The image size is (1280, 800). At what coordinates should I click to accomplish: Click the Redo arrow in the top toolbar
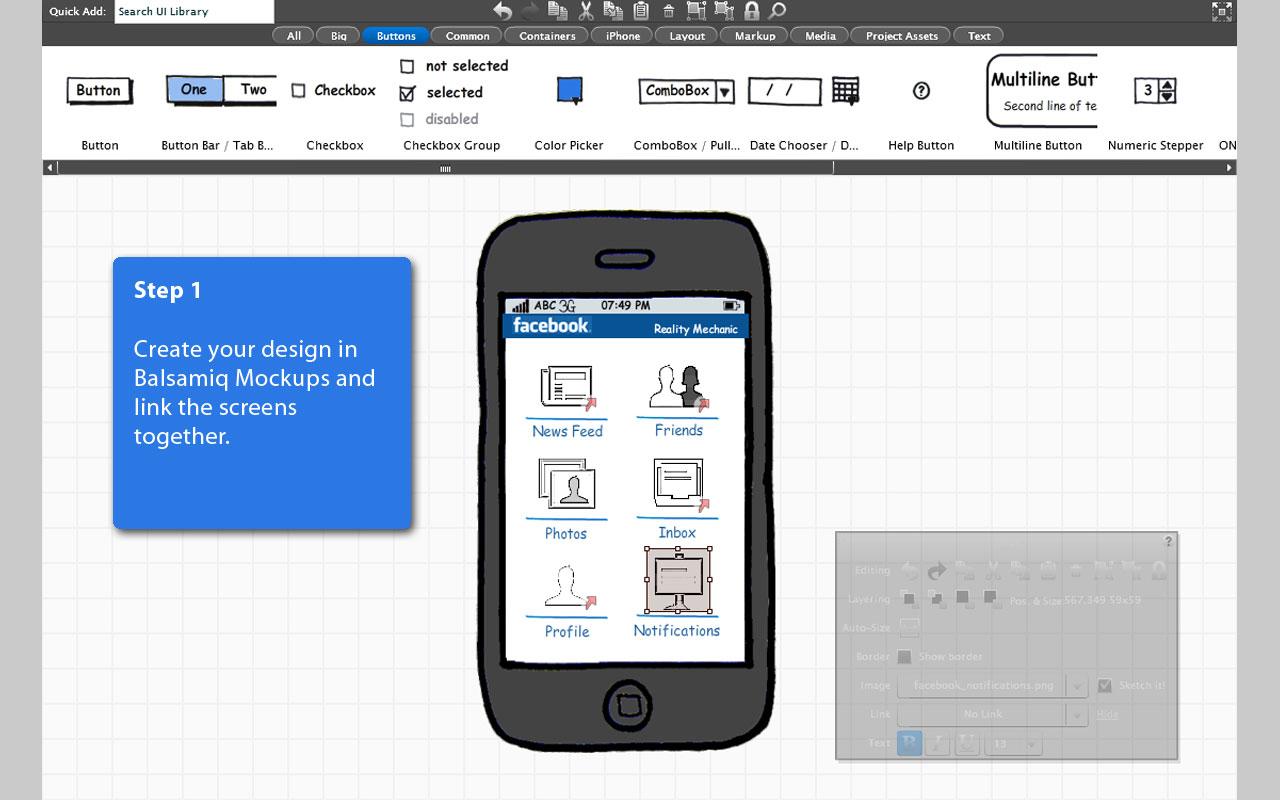point(530,11)
